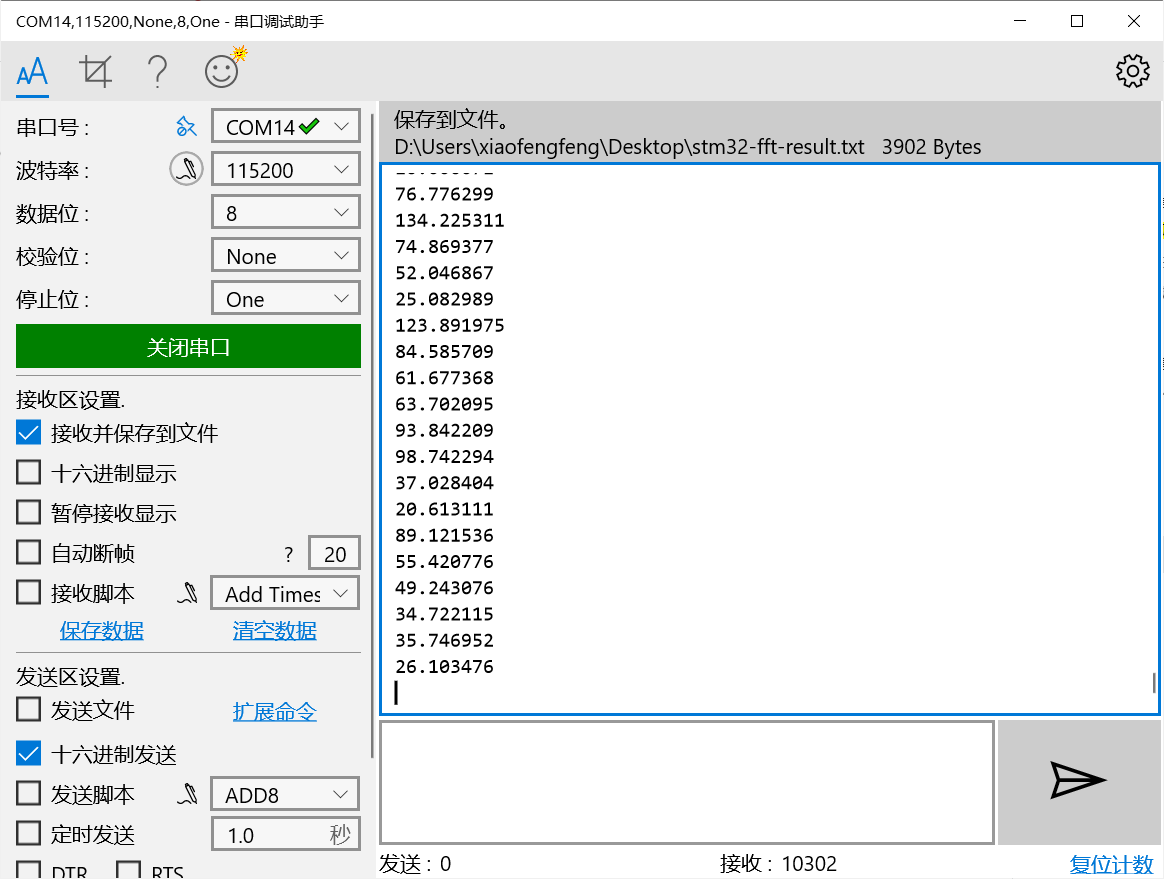Image resolution: width=1164 pixels, height=879 pixels.
Task: Open the stop bits One dropdown
Action: coord(285,297)
